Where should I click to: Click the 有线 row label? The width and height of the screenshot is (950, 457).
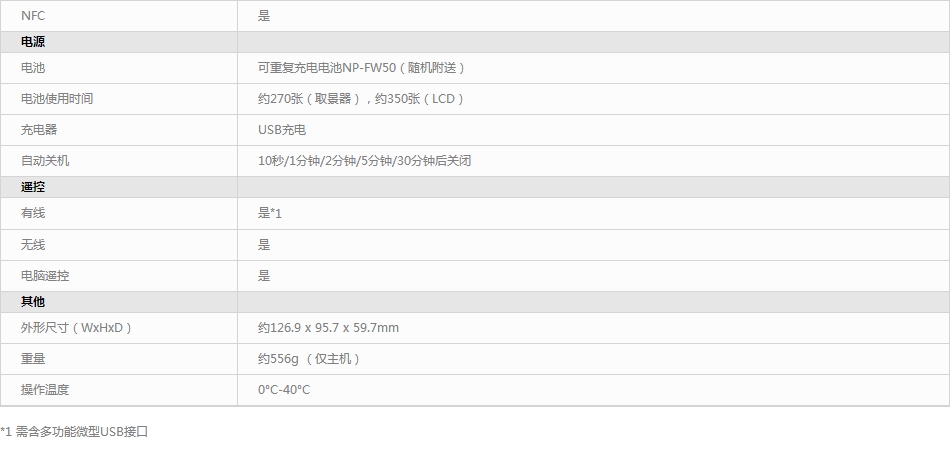[33, 213]
